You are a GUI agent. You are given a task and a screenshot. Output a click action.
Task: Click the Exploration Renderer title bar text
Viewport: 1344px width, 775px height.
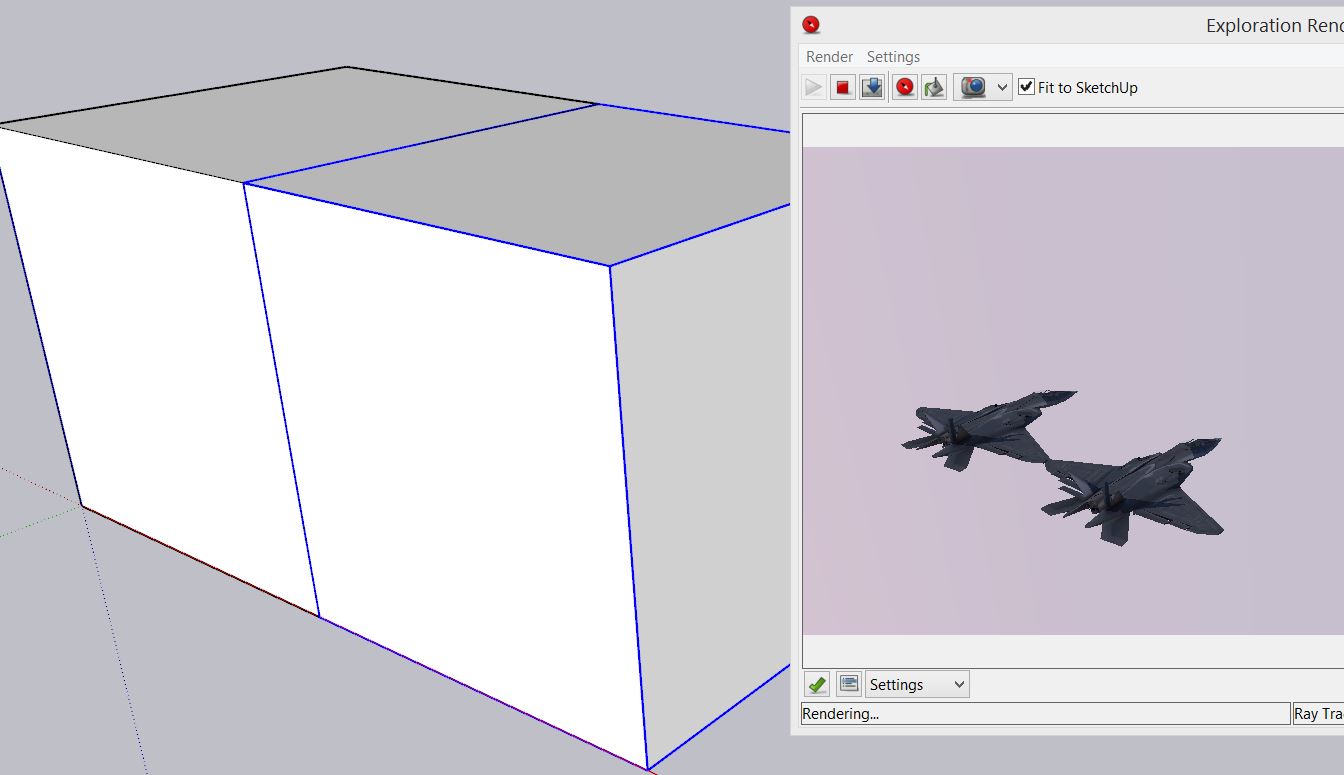(1274, 26)
